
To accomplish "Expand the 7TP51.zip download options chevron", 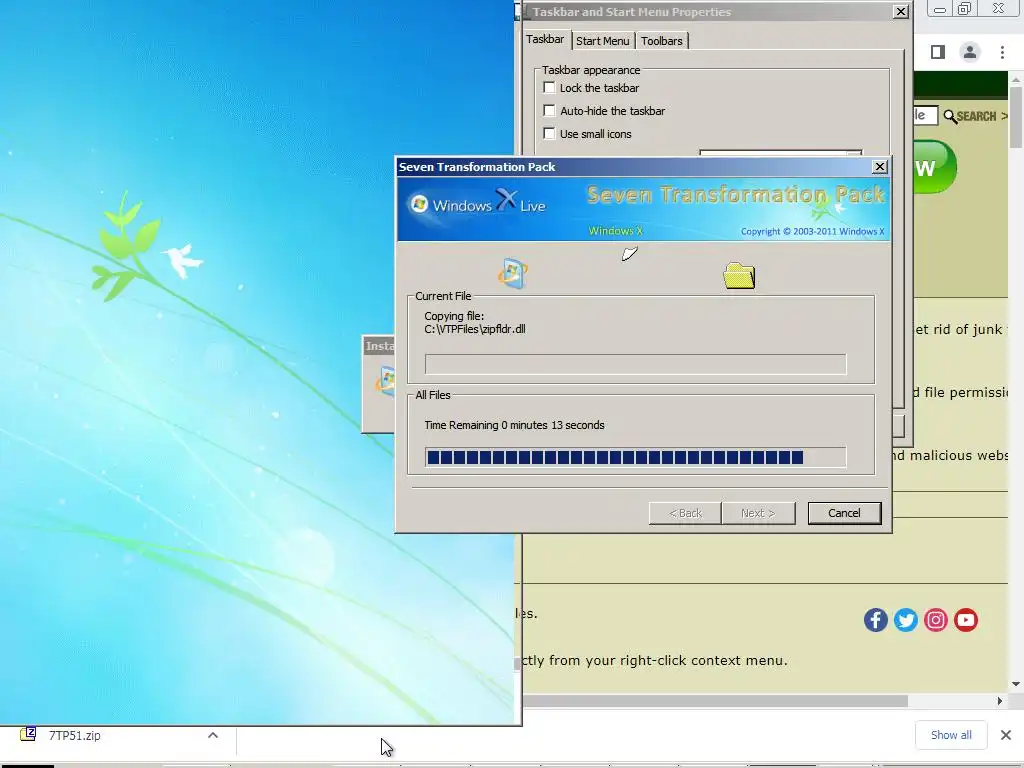I will [x=213, y=735].
